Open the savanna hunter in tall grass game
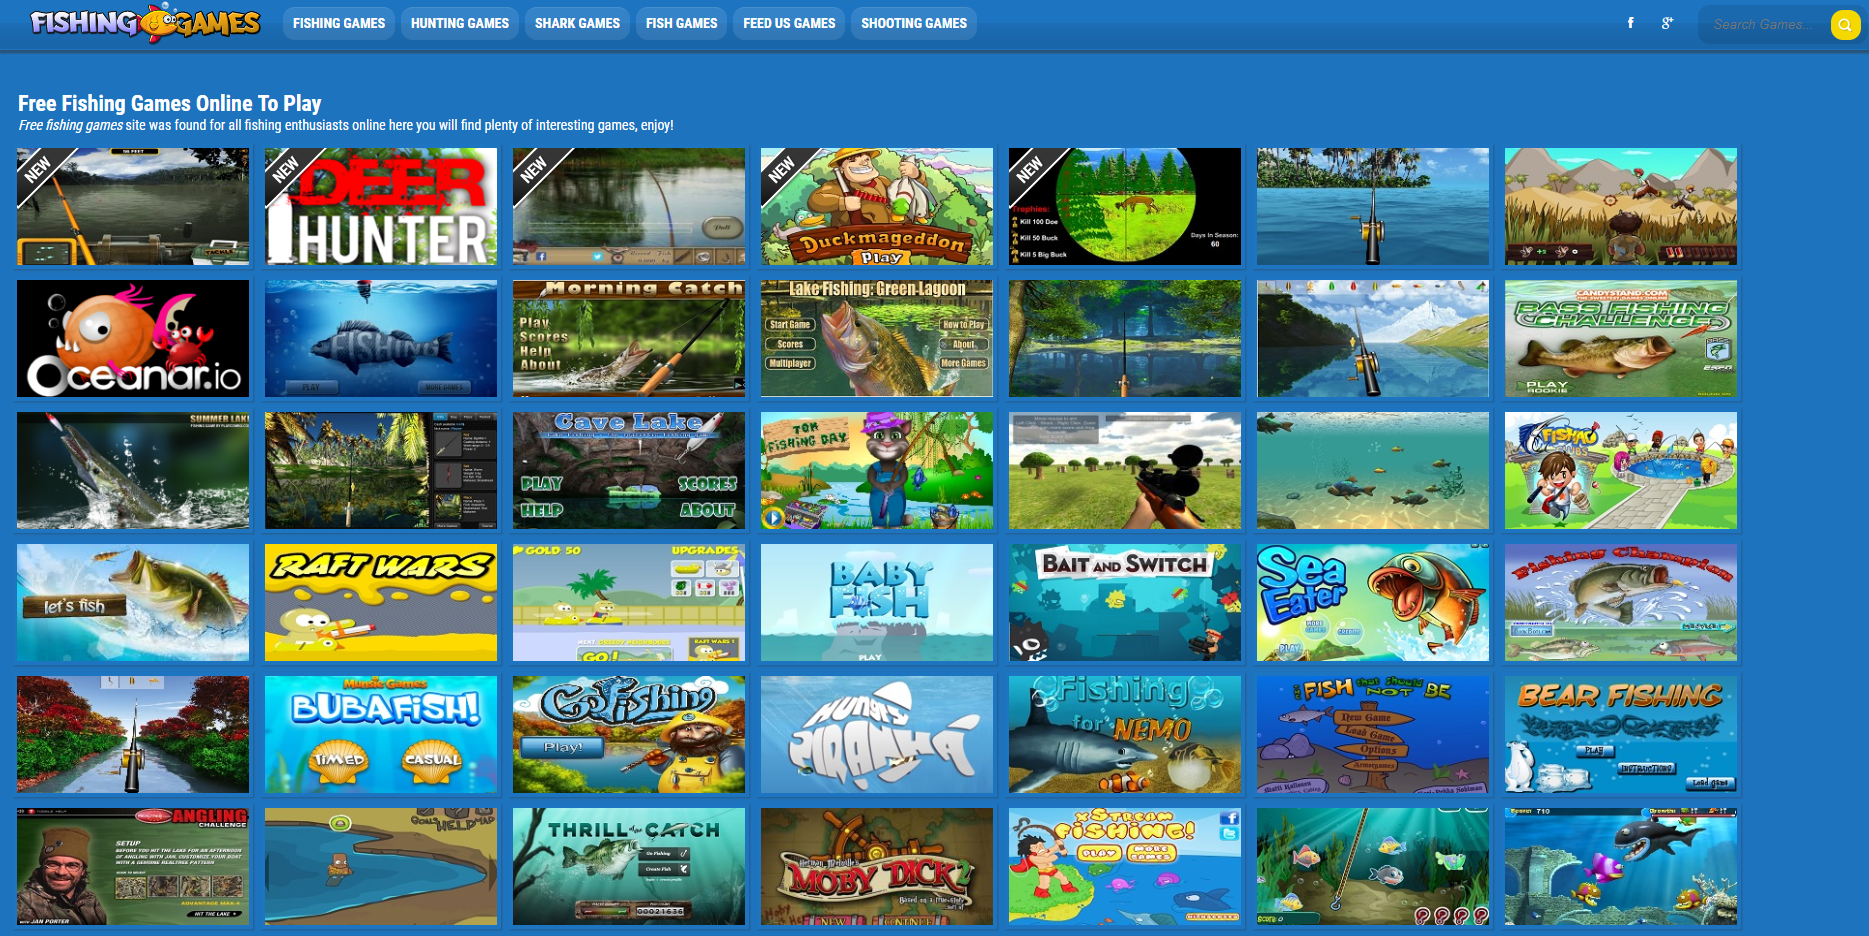Image resolution: width=1869 pixels, height=936 pixels. tap(1621, 207)
